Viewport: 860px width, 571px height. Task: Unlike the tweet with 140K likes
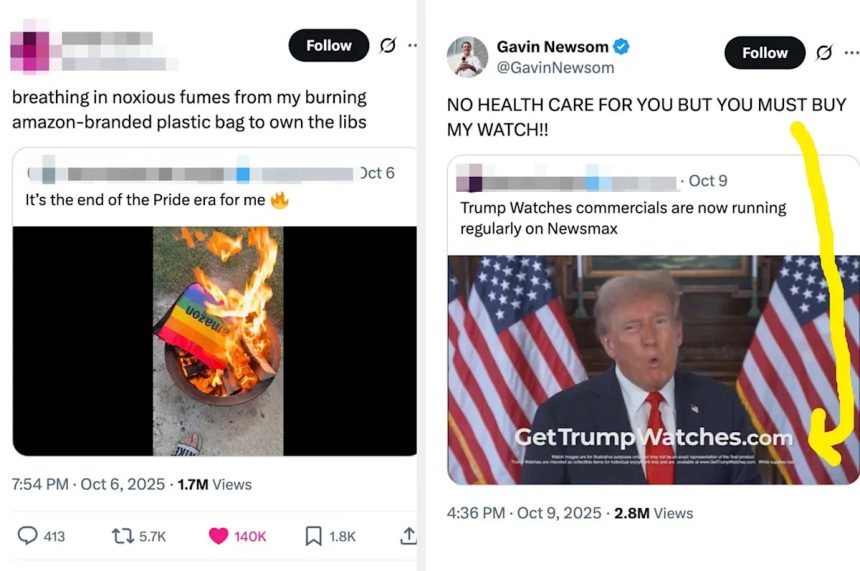click(237, 536)
